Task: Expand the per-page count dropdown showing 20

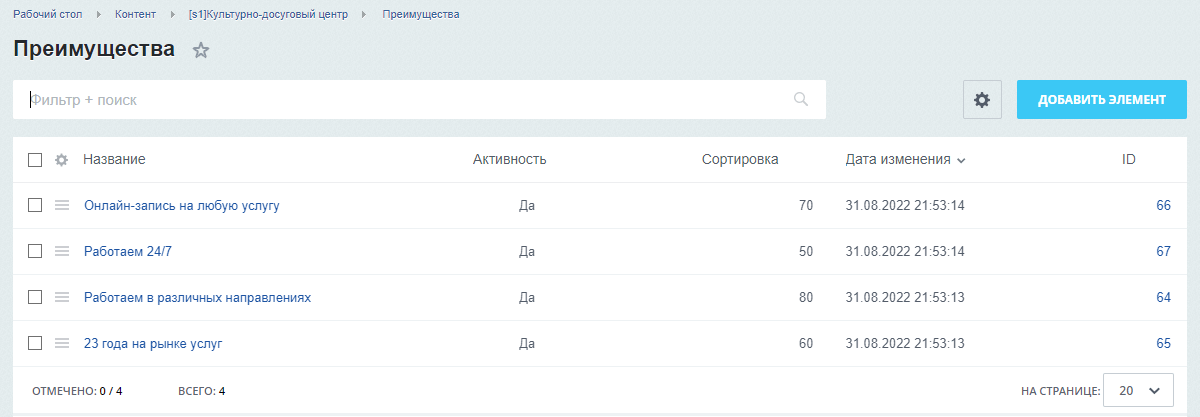Action: [1138, 391]
